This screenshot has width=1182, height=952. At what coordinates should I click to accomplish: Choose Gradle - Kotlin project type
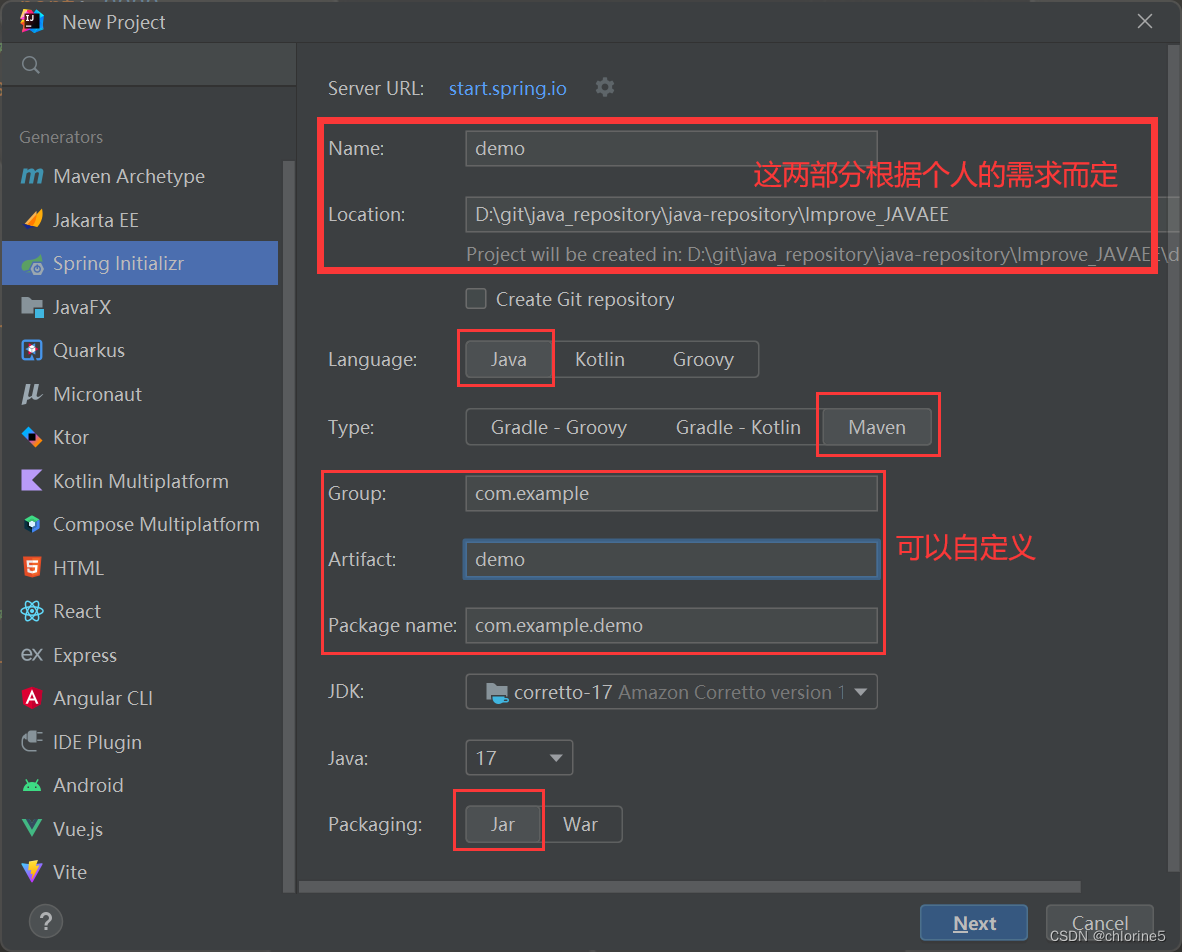tap(738, 427)
